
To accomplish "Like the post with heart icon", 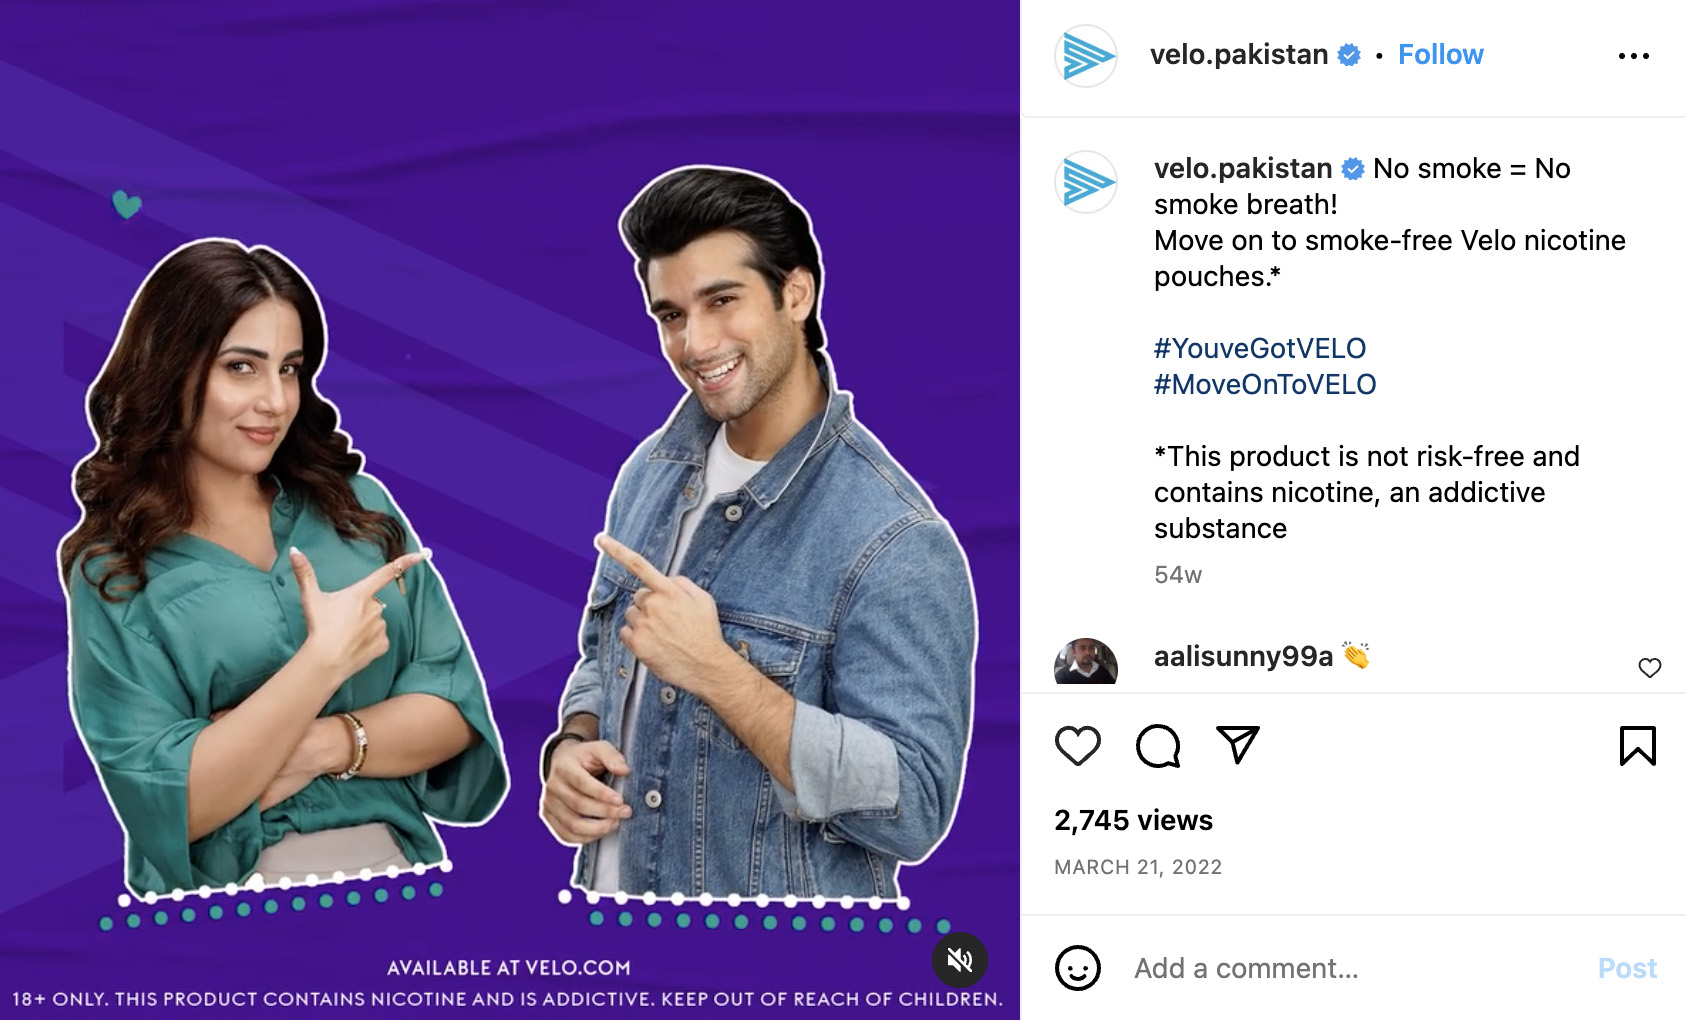I will coord(1077,746).
